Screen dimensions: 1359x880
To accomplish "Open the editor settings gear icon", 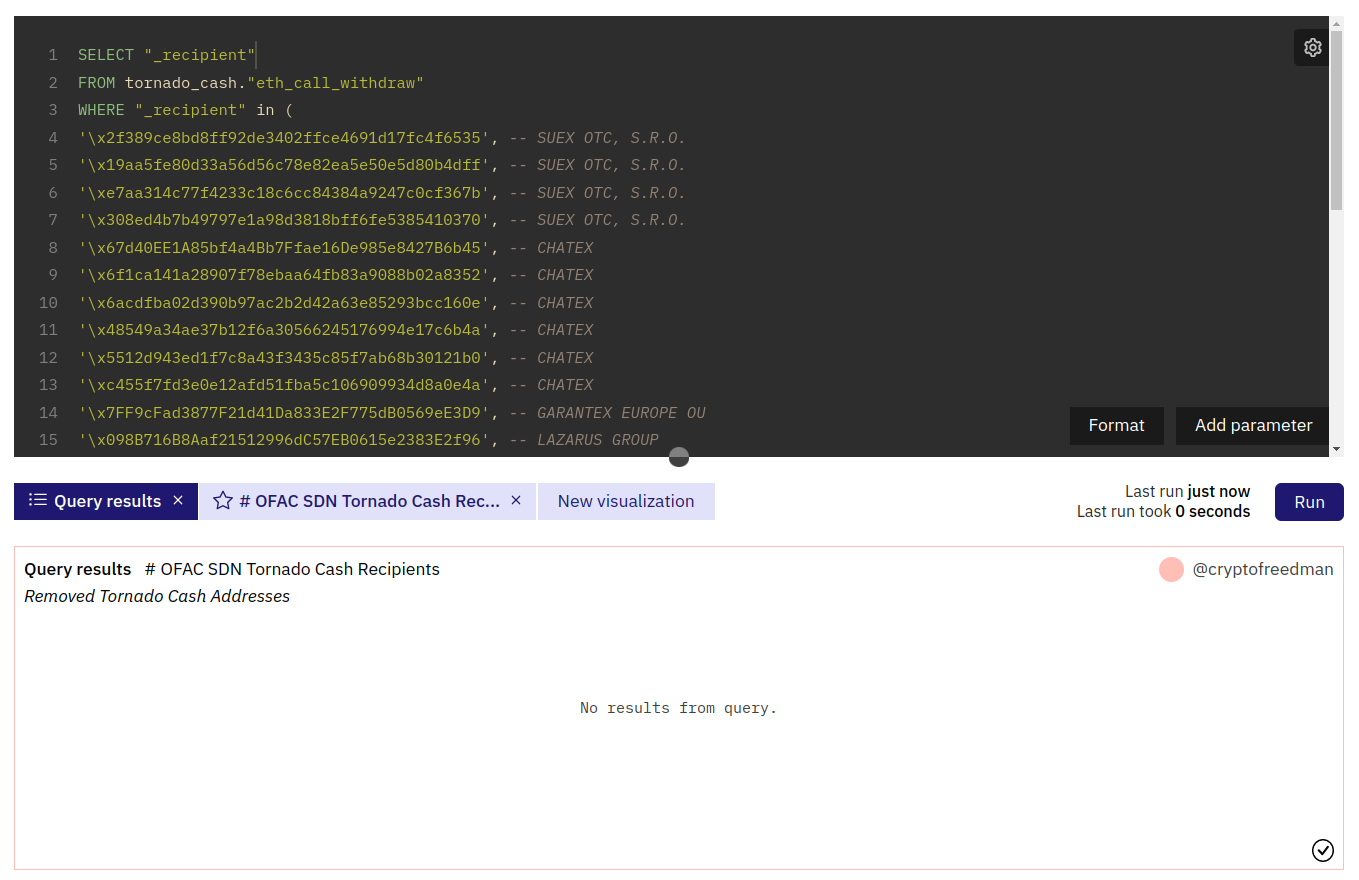I will click(x=1312, y=47).
